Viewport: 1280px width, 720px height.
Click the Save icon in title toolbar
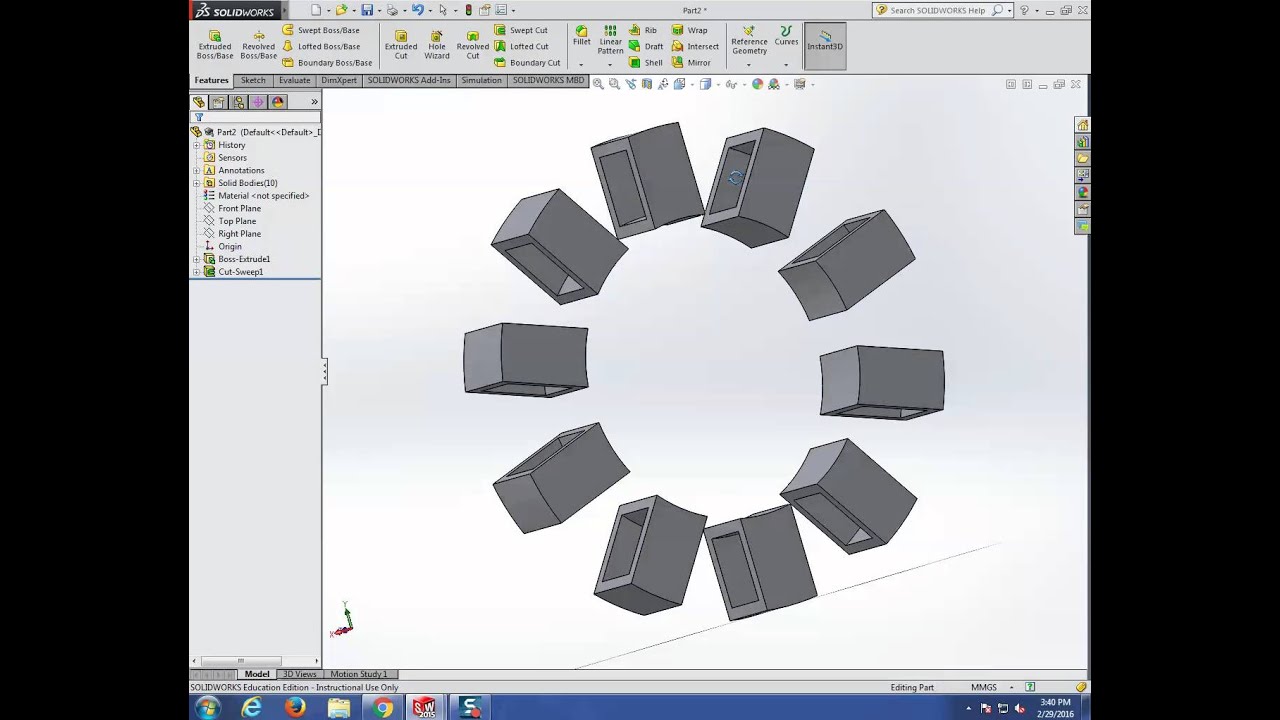[367, 10]
